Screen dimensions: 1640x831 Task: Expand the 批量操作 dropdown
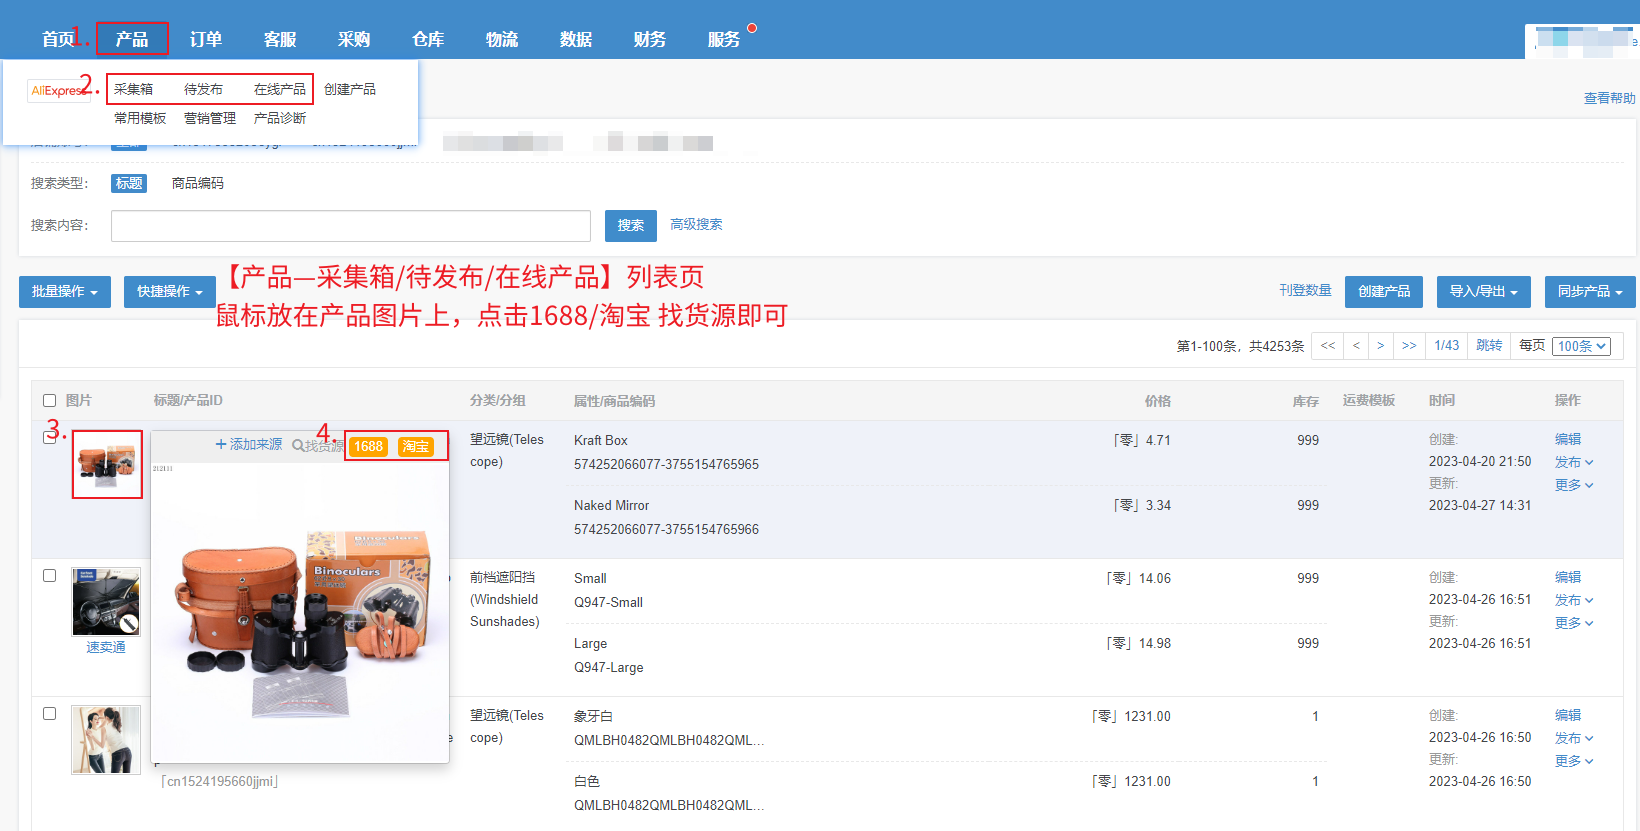(x=65, y=292)
